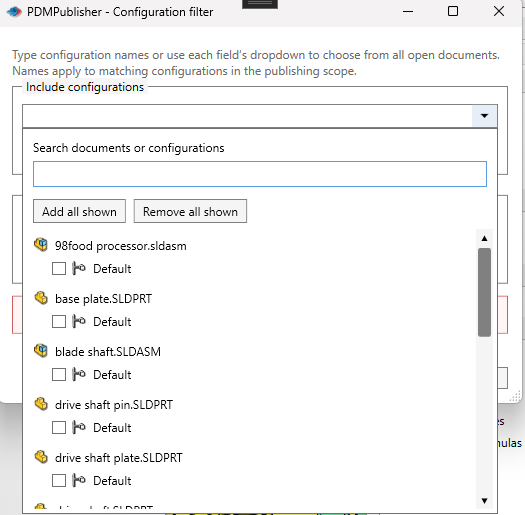The image size is (525, 515).
Task: Minimize the Configuration filter window
Action: pyautogui.click(x=408, y=11)
